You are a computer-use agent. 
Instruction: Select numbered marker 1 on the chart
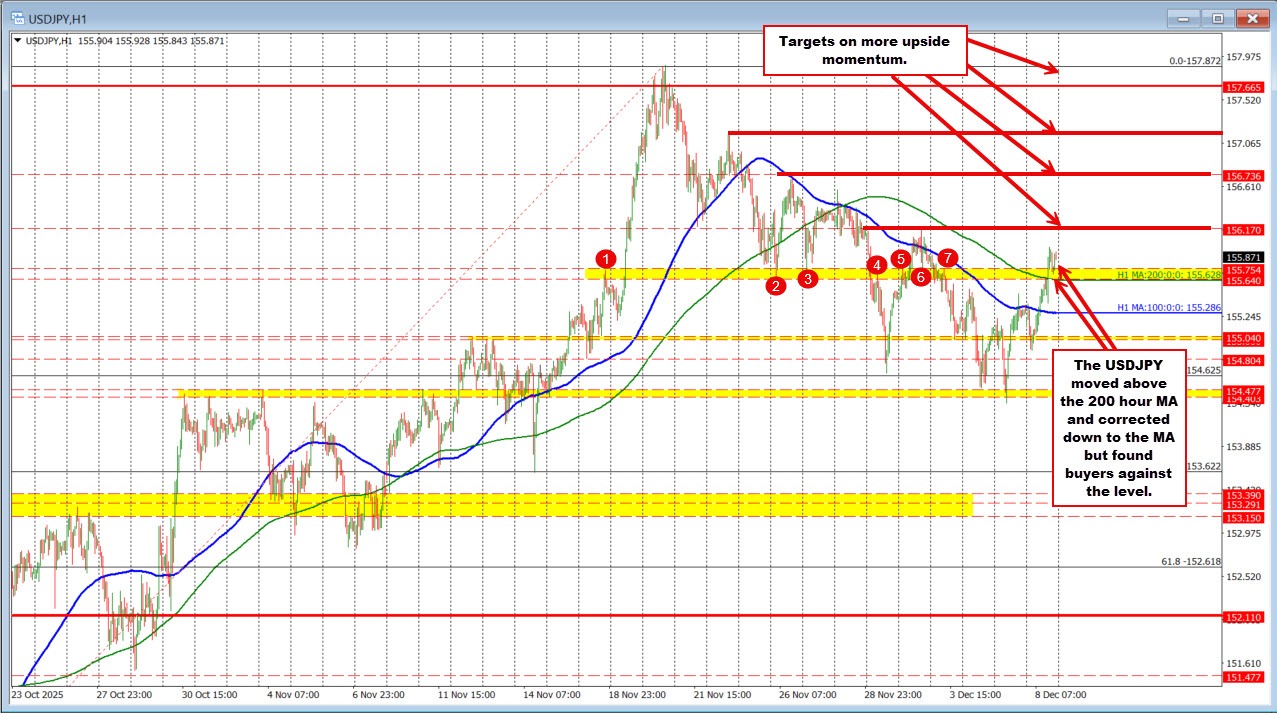(x=604, y=260)
